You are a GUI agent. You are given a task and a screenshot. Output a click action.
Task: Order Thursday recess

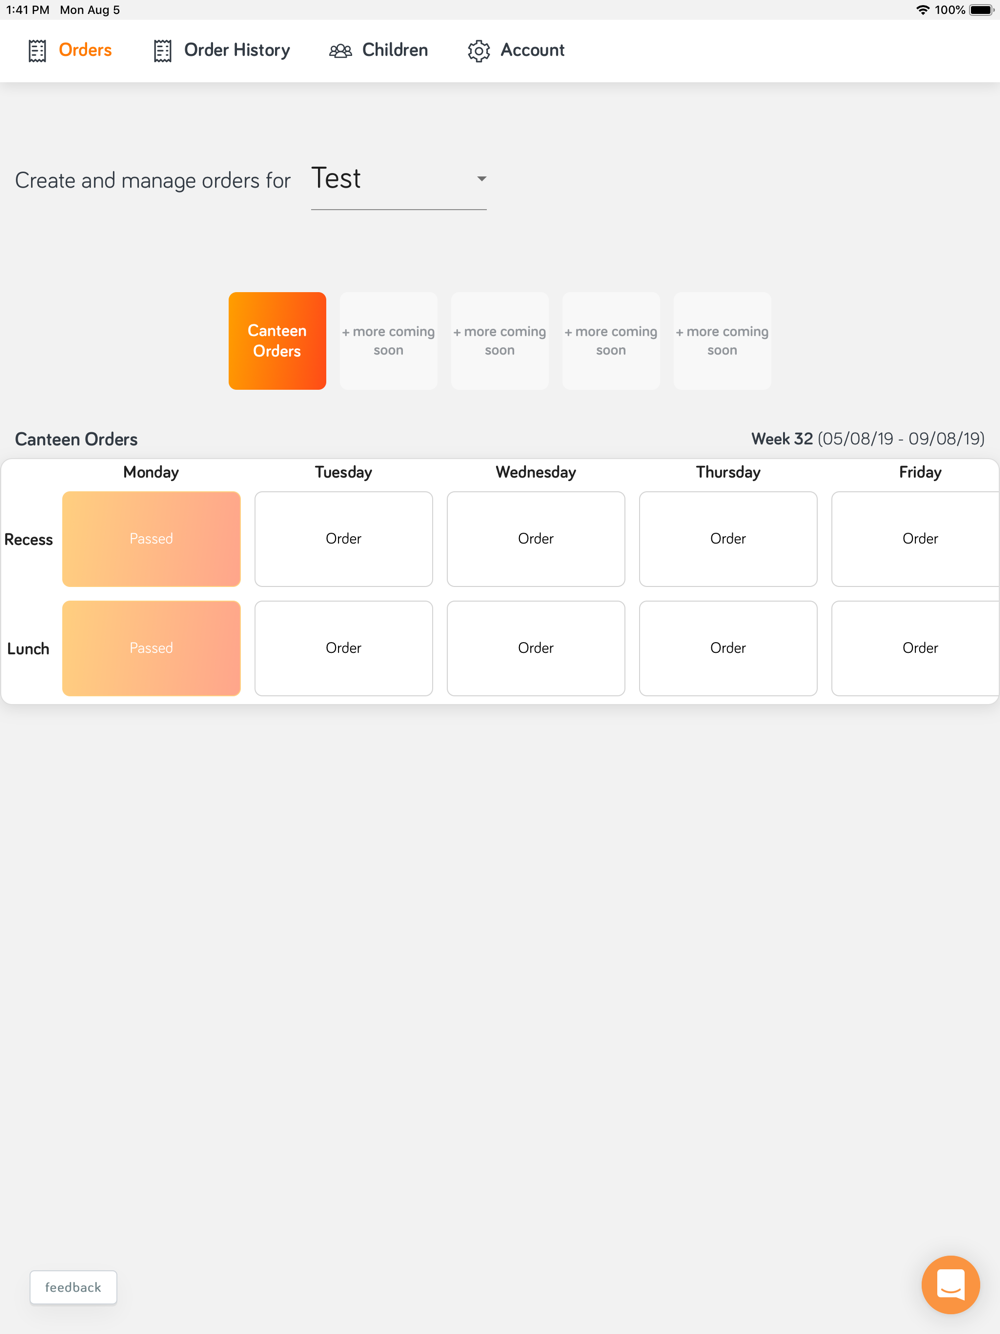coord(728,539)
